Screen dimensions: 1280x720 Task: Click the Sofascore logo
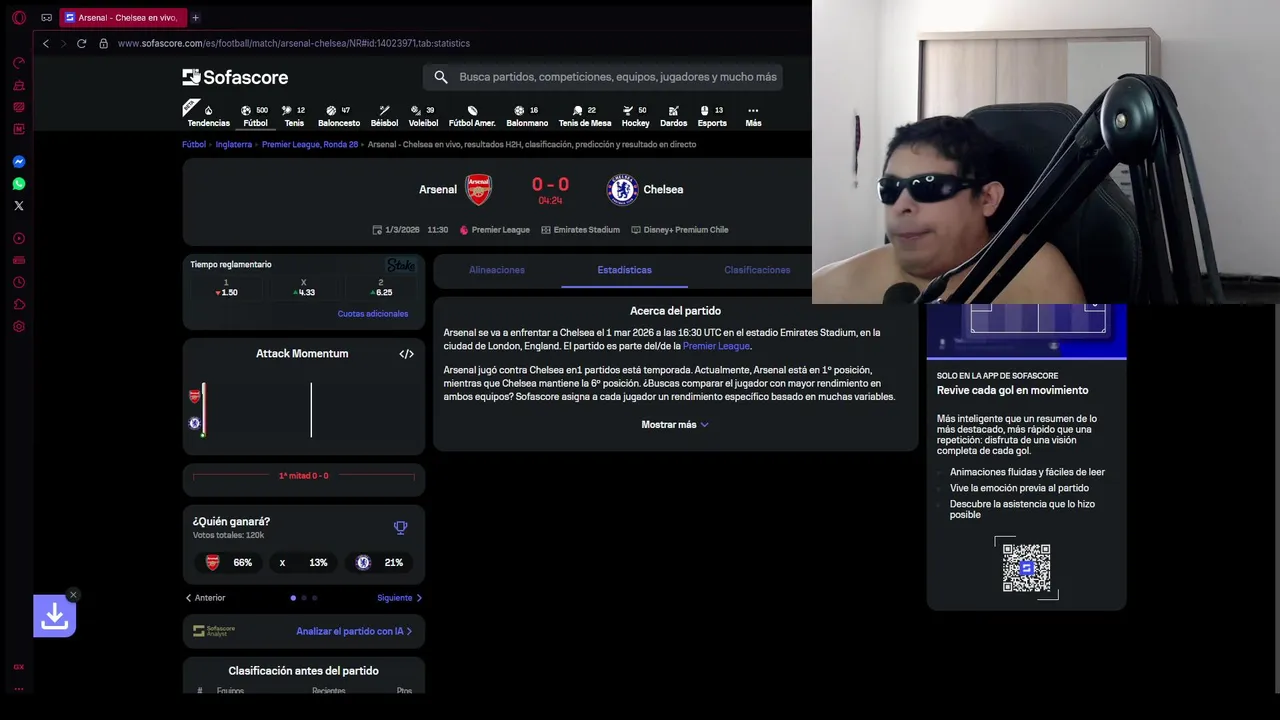tap(235, 77)
